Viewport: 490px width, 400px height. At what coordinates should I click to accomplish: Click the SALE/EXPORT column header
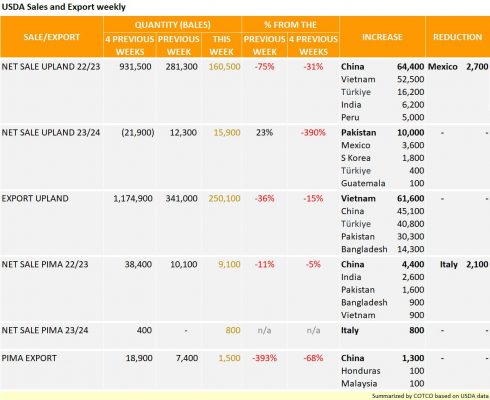(52, 37)
